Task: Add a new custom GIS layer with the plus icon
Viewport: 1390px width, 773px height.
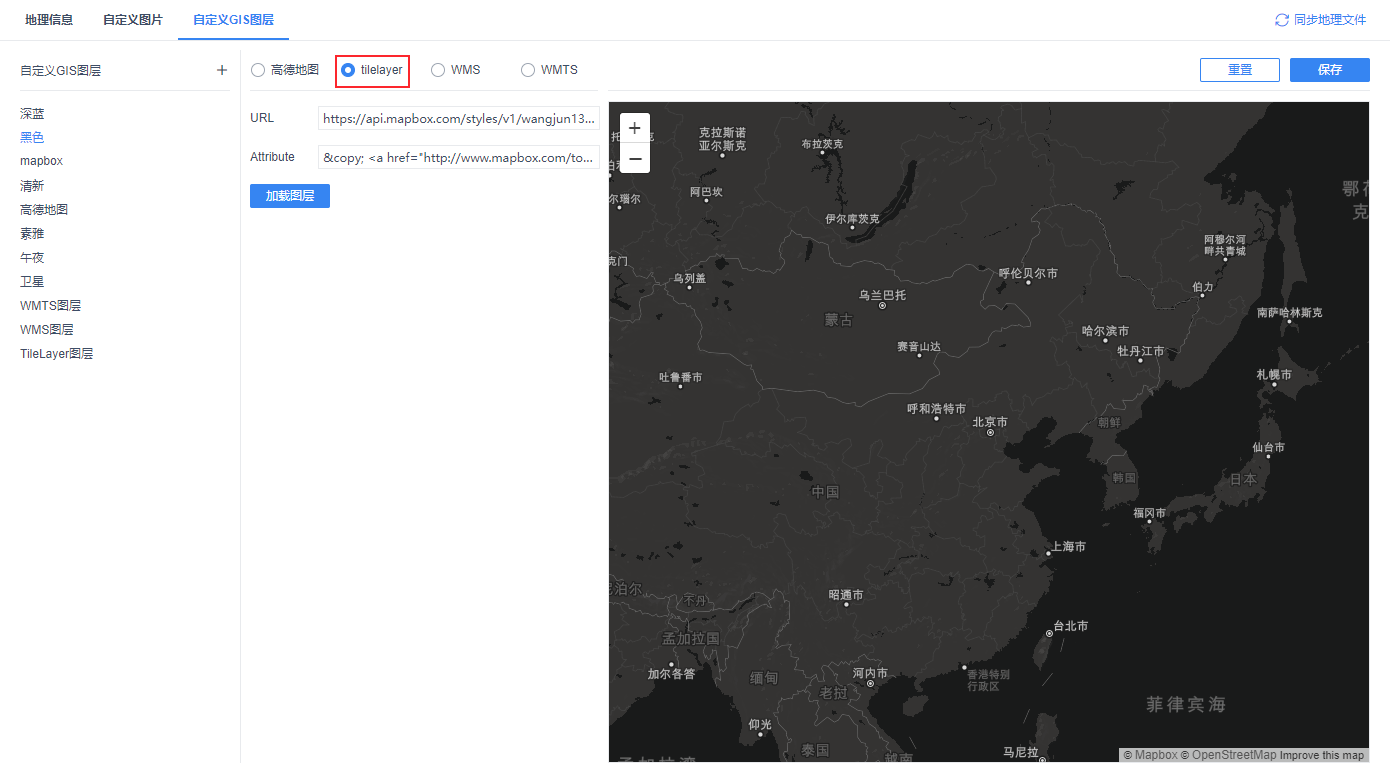Action: [x=222, y=70]
